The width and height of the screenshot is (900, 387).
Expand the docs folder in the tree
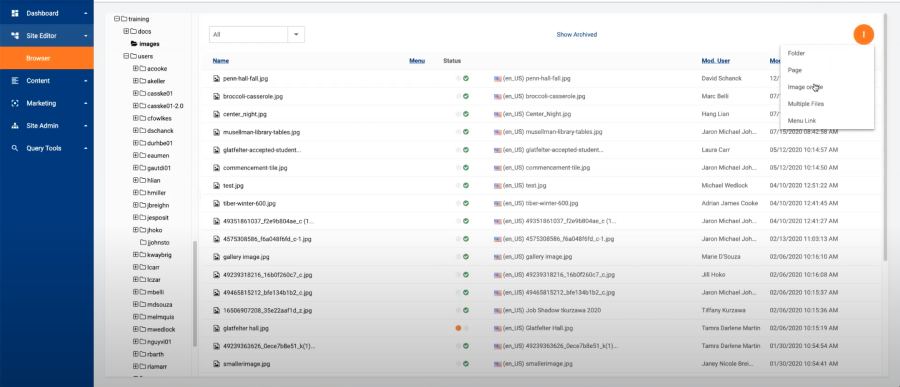click(x=126, y=31)
